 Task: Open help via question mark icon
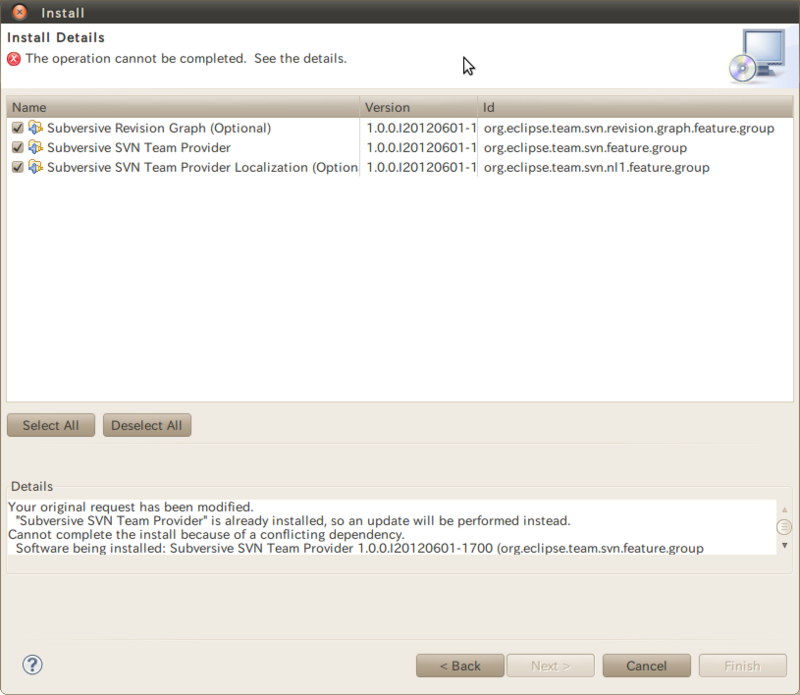[32, 665]
